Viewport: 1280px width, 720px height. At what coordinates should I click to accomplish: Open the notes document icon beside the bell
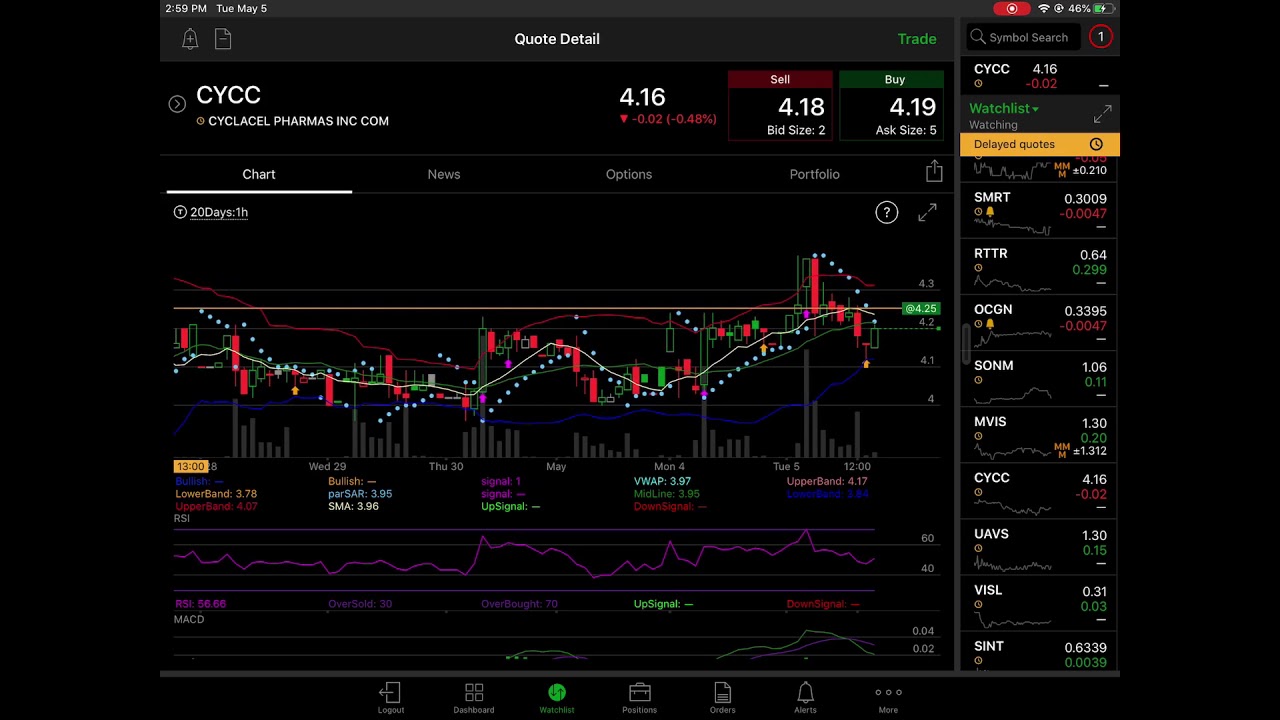point(223,39)
